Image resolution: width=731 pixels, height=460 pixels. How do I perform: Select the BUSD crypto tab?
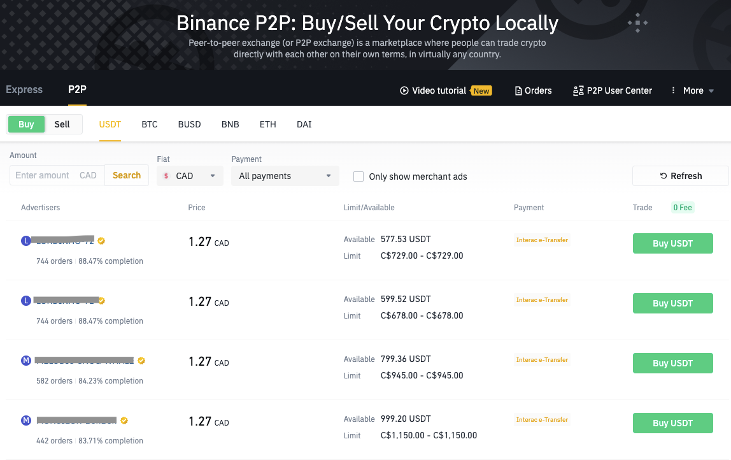click(x=189, y=124)
